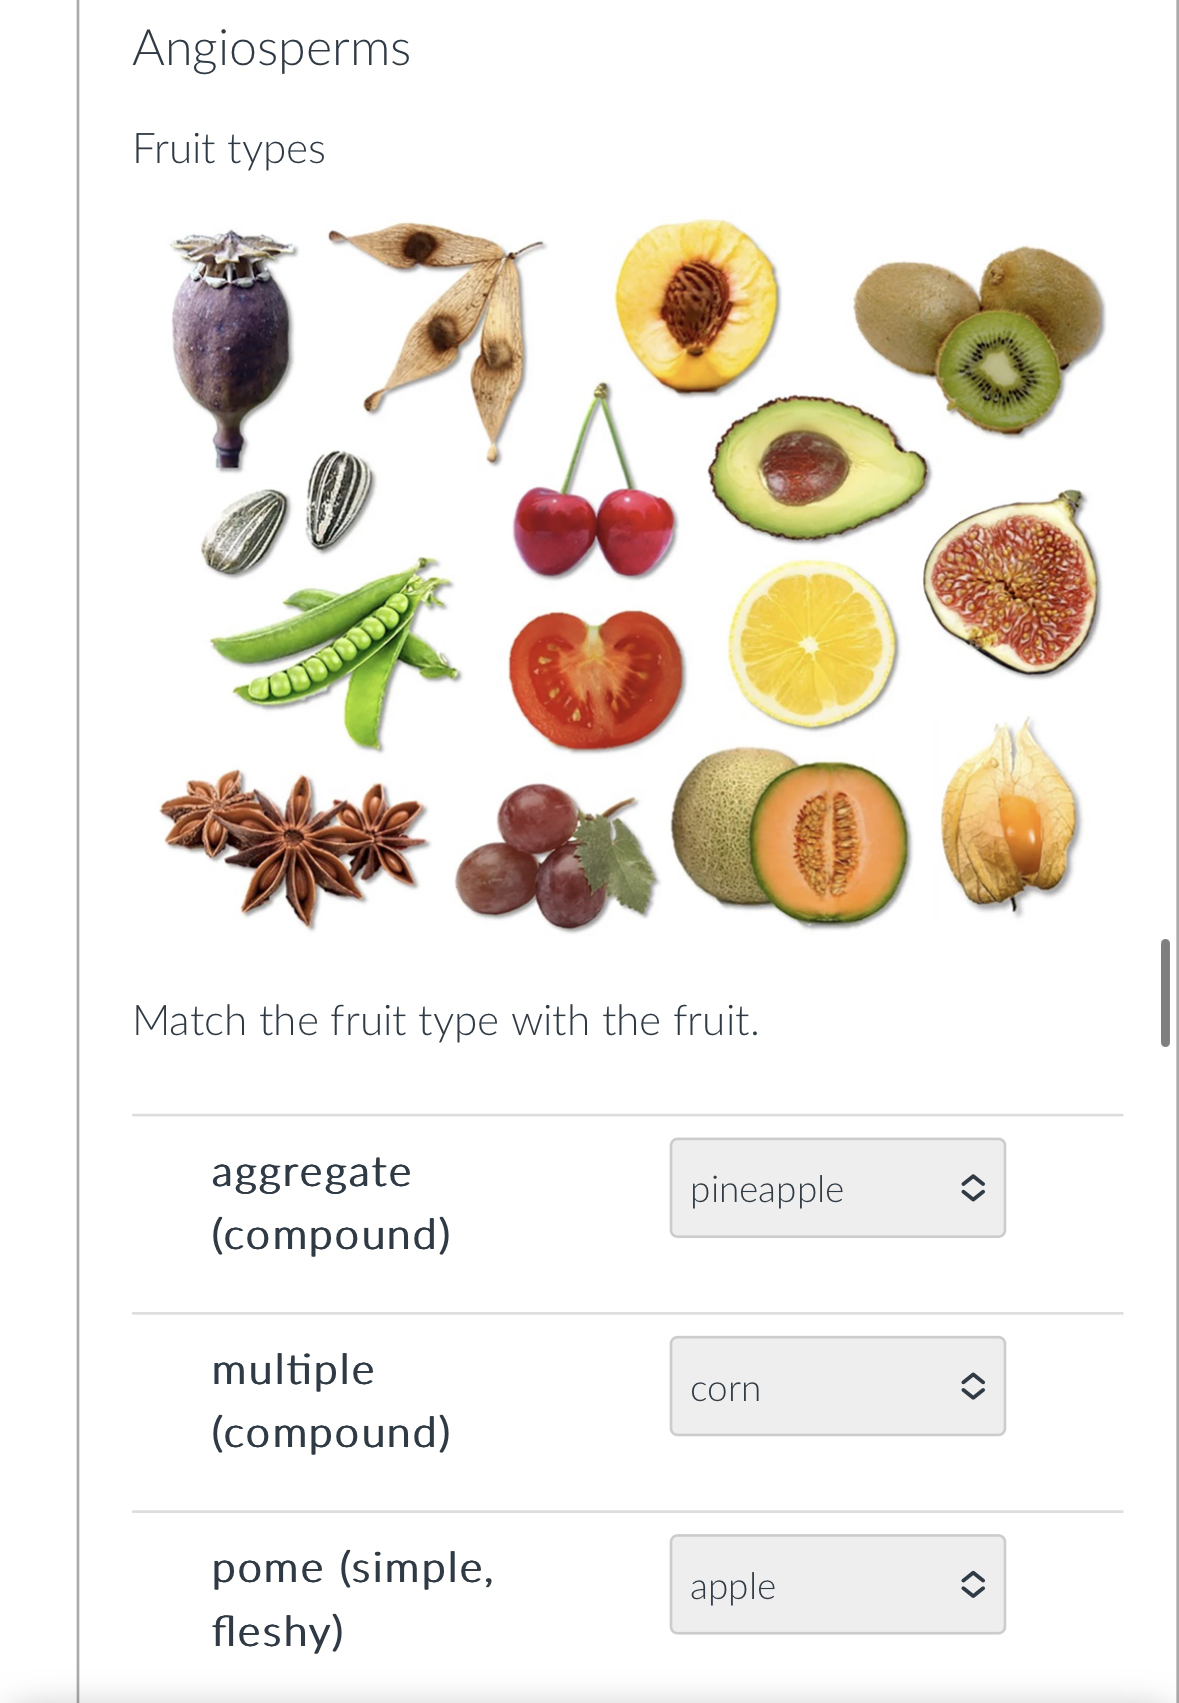
Task: Open the corn dropdown for multiple fruit
Action: [837, 1387]
